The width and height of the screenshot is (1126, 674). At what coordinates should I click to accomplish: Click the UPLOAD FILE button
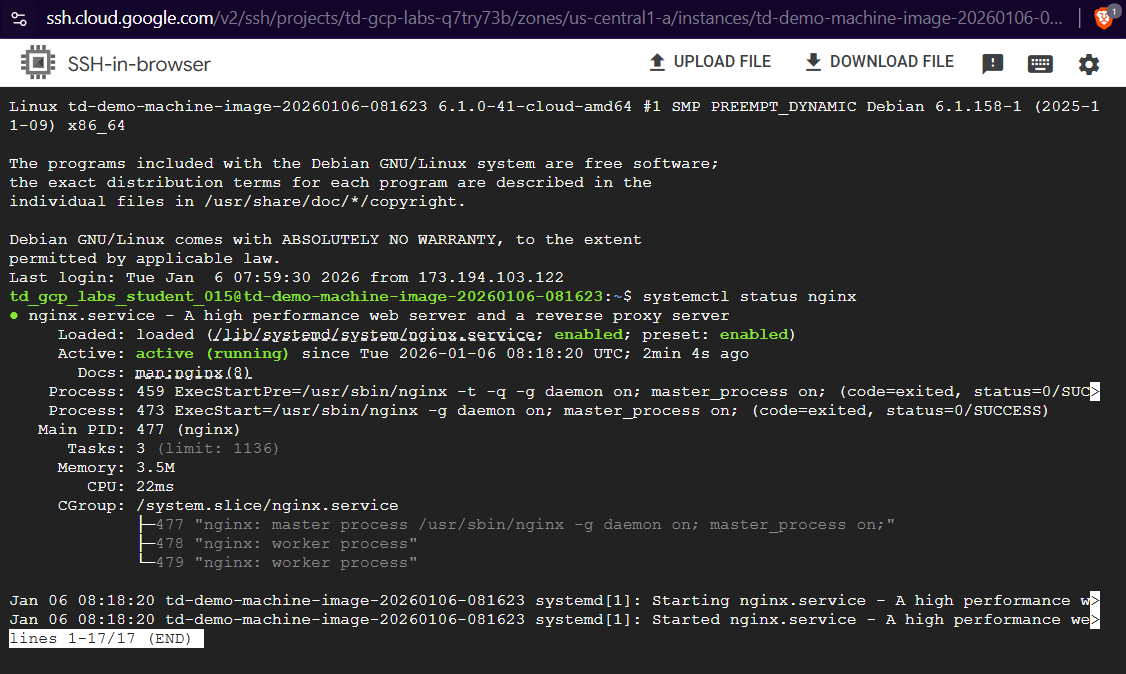(x=710, y=62)
